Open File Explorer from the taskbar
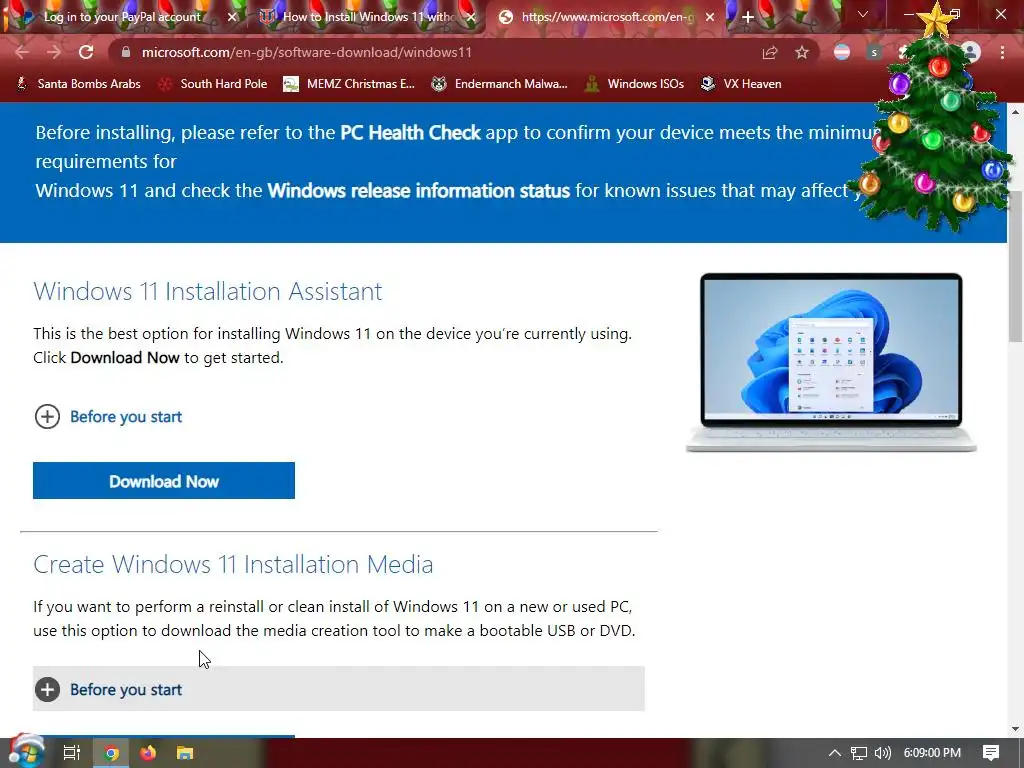1024x768 pixels. pos(185,753)
